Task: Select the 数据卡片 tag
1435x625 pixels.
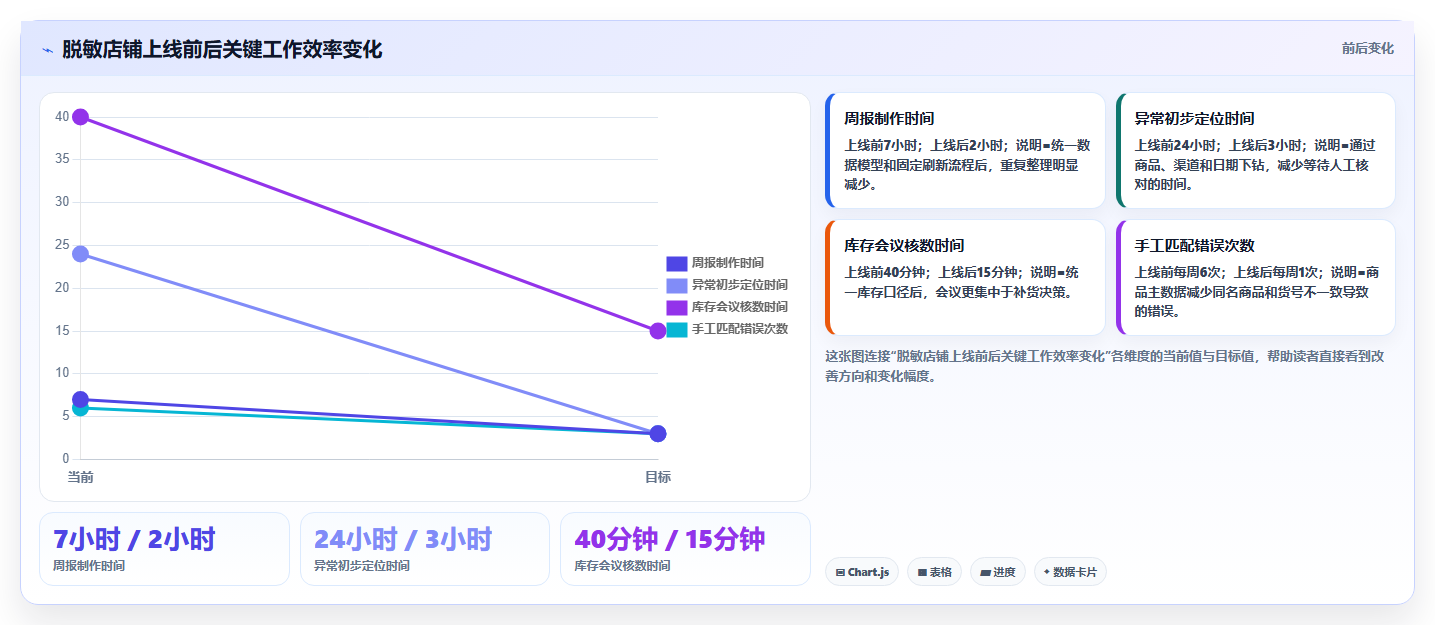Action: click(x=1070, y=572)
